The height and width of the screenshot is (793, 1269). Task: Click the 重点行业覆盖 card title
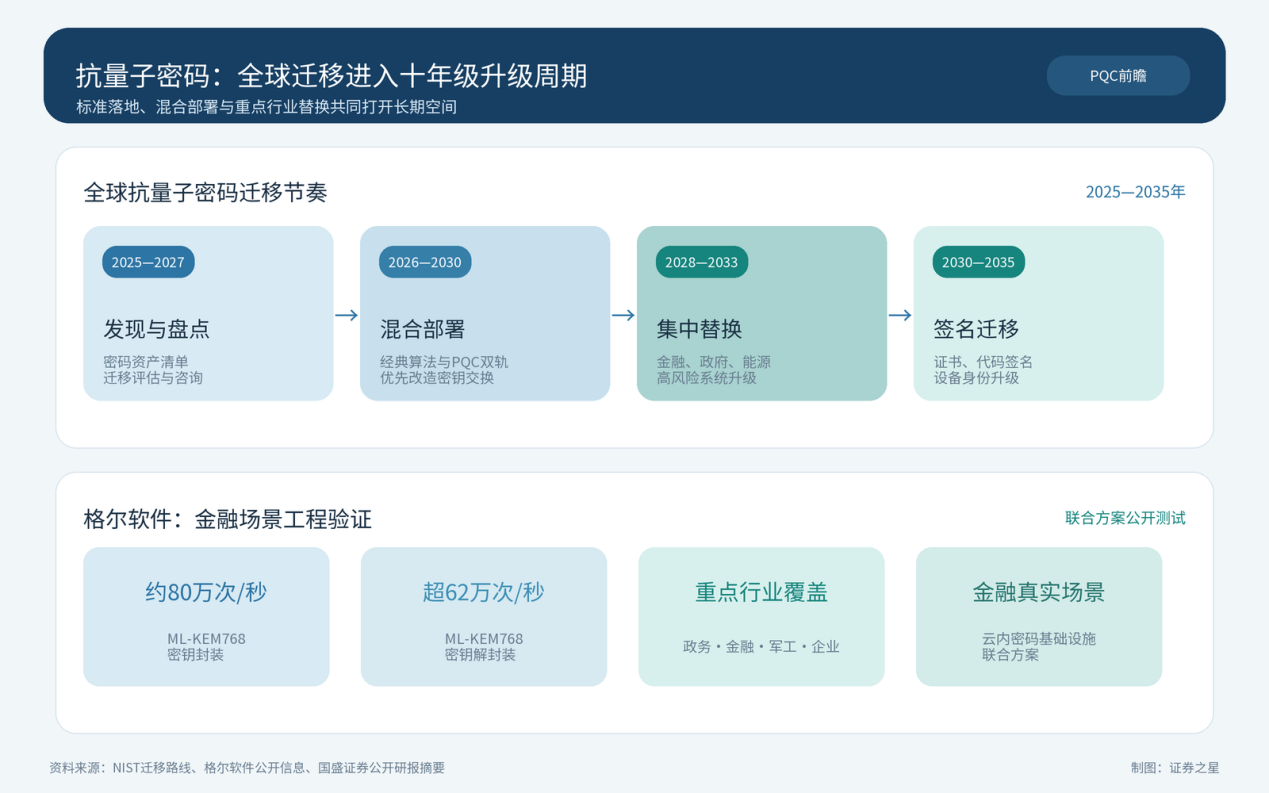tap(762, 592)
